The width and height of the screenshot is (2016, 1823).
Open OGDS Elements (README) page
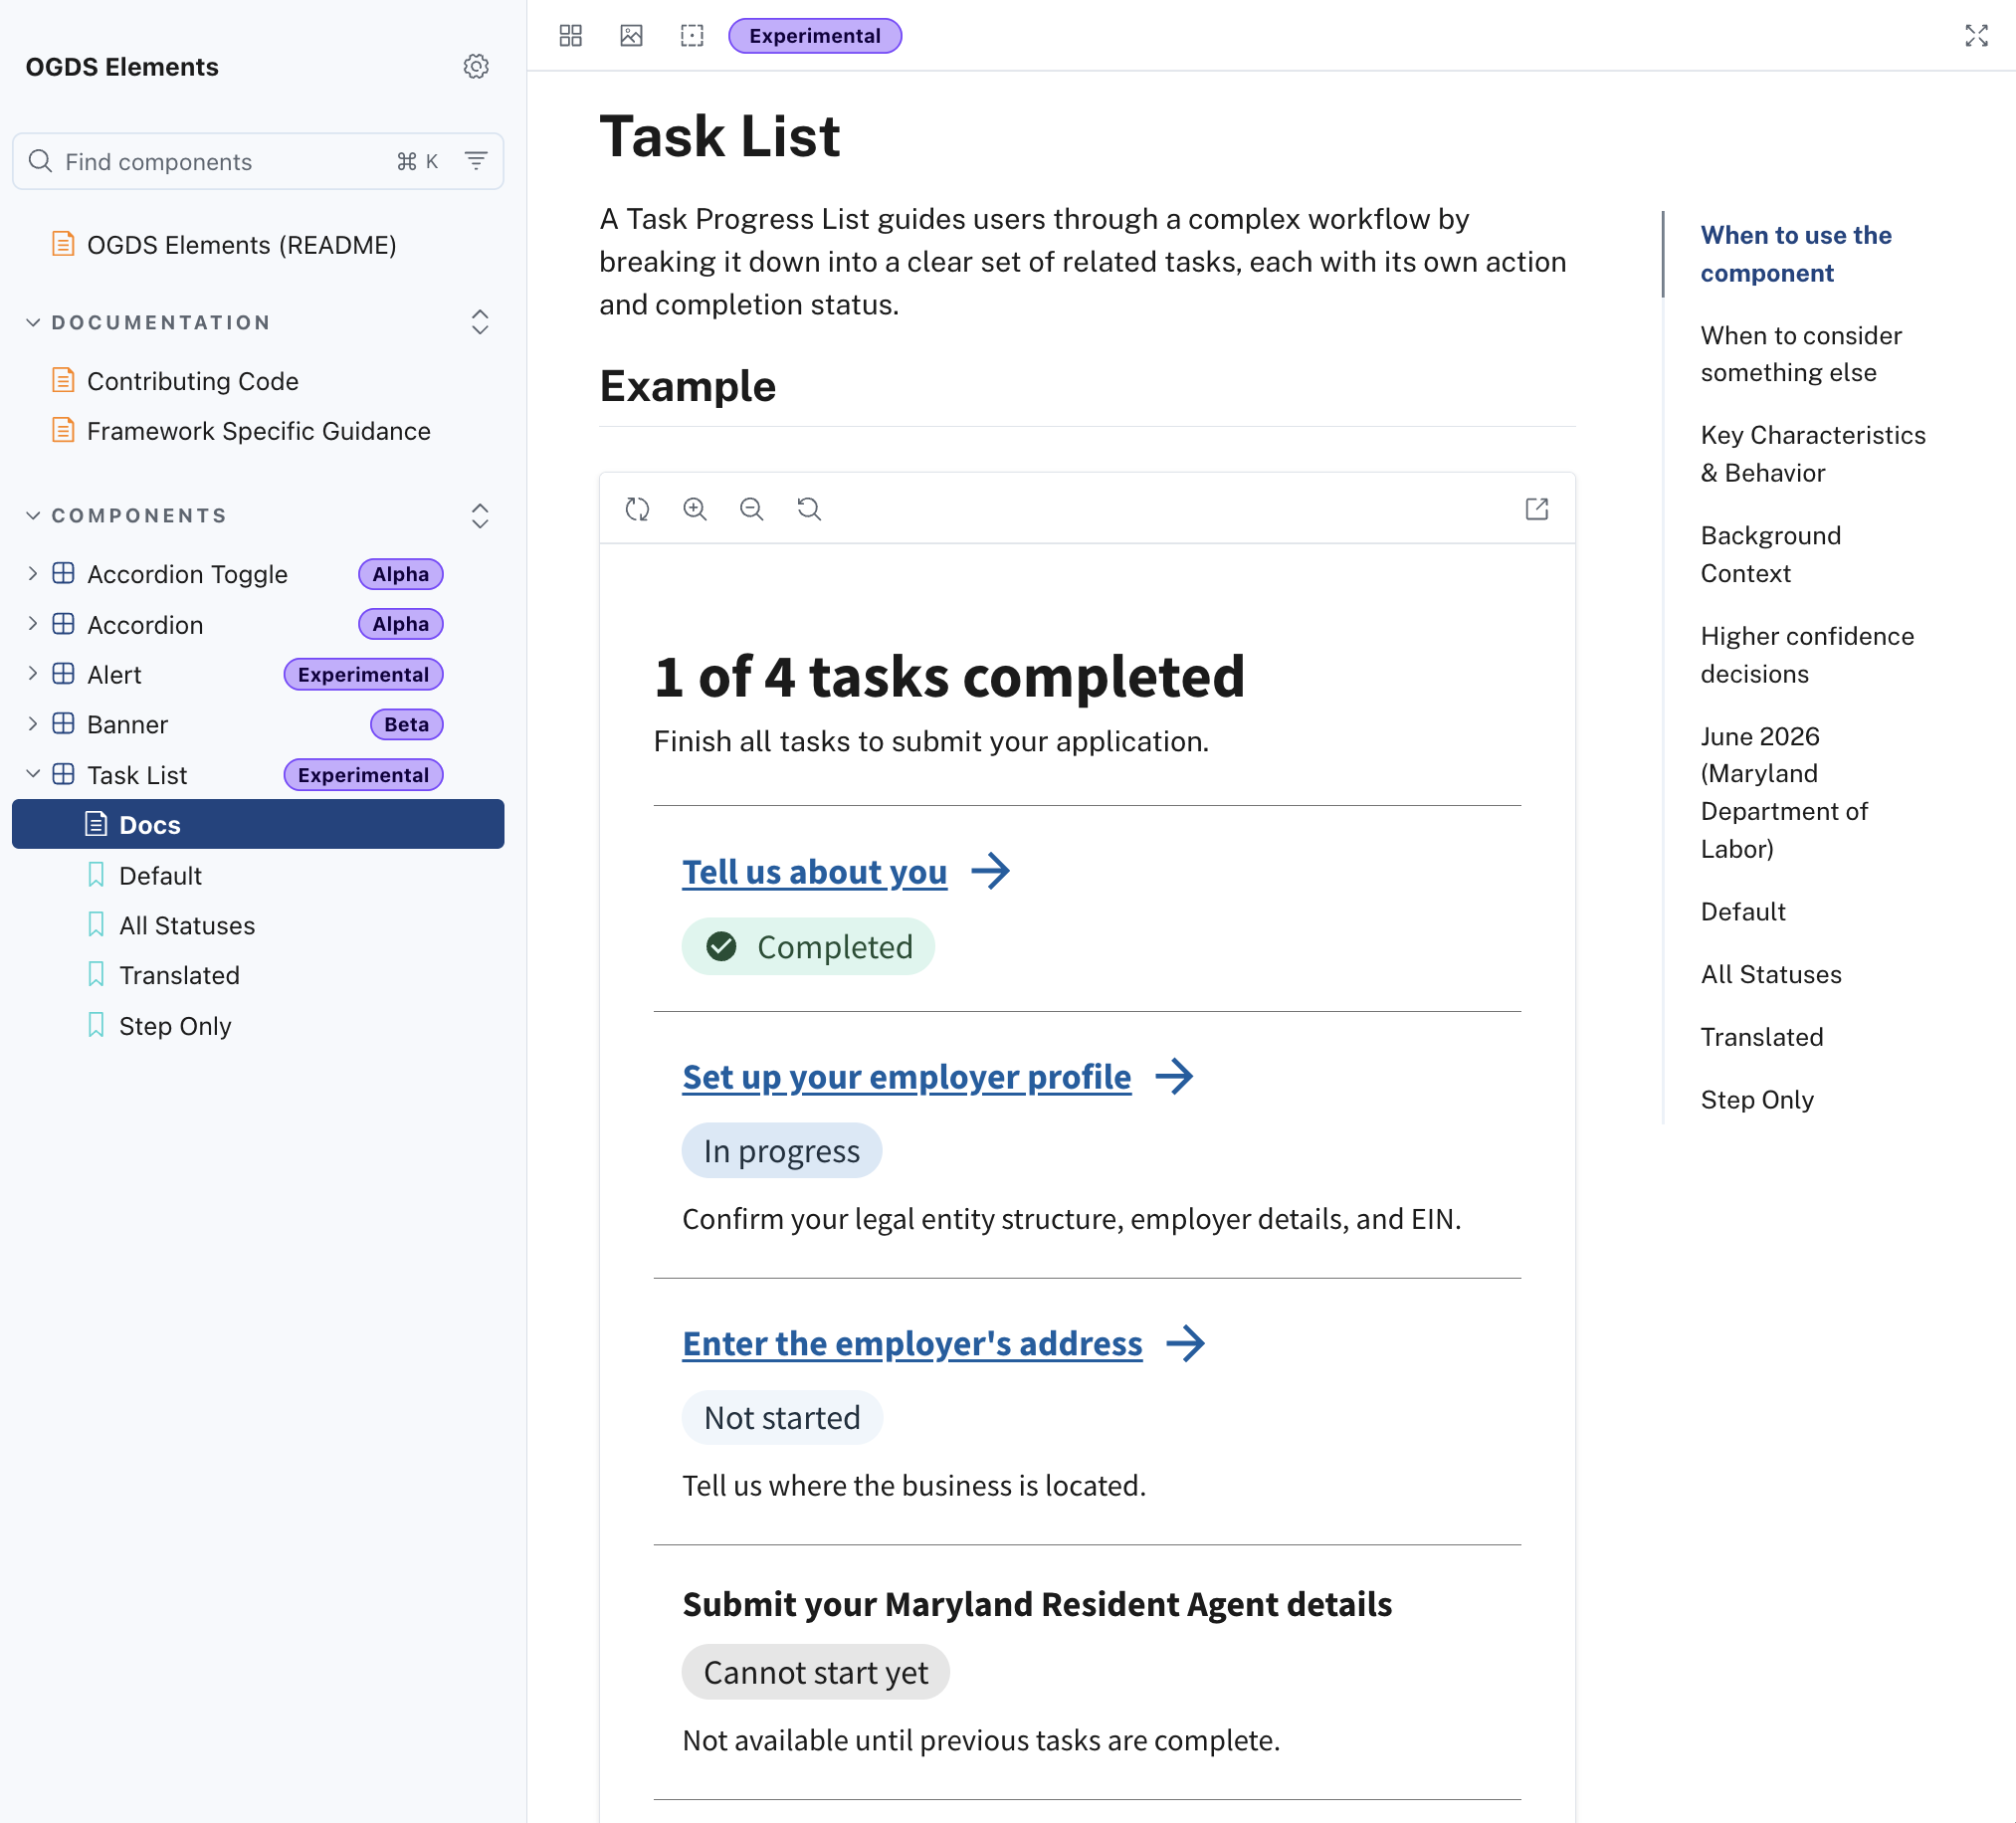pyautogui.click(x=241, y=245)
